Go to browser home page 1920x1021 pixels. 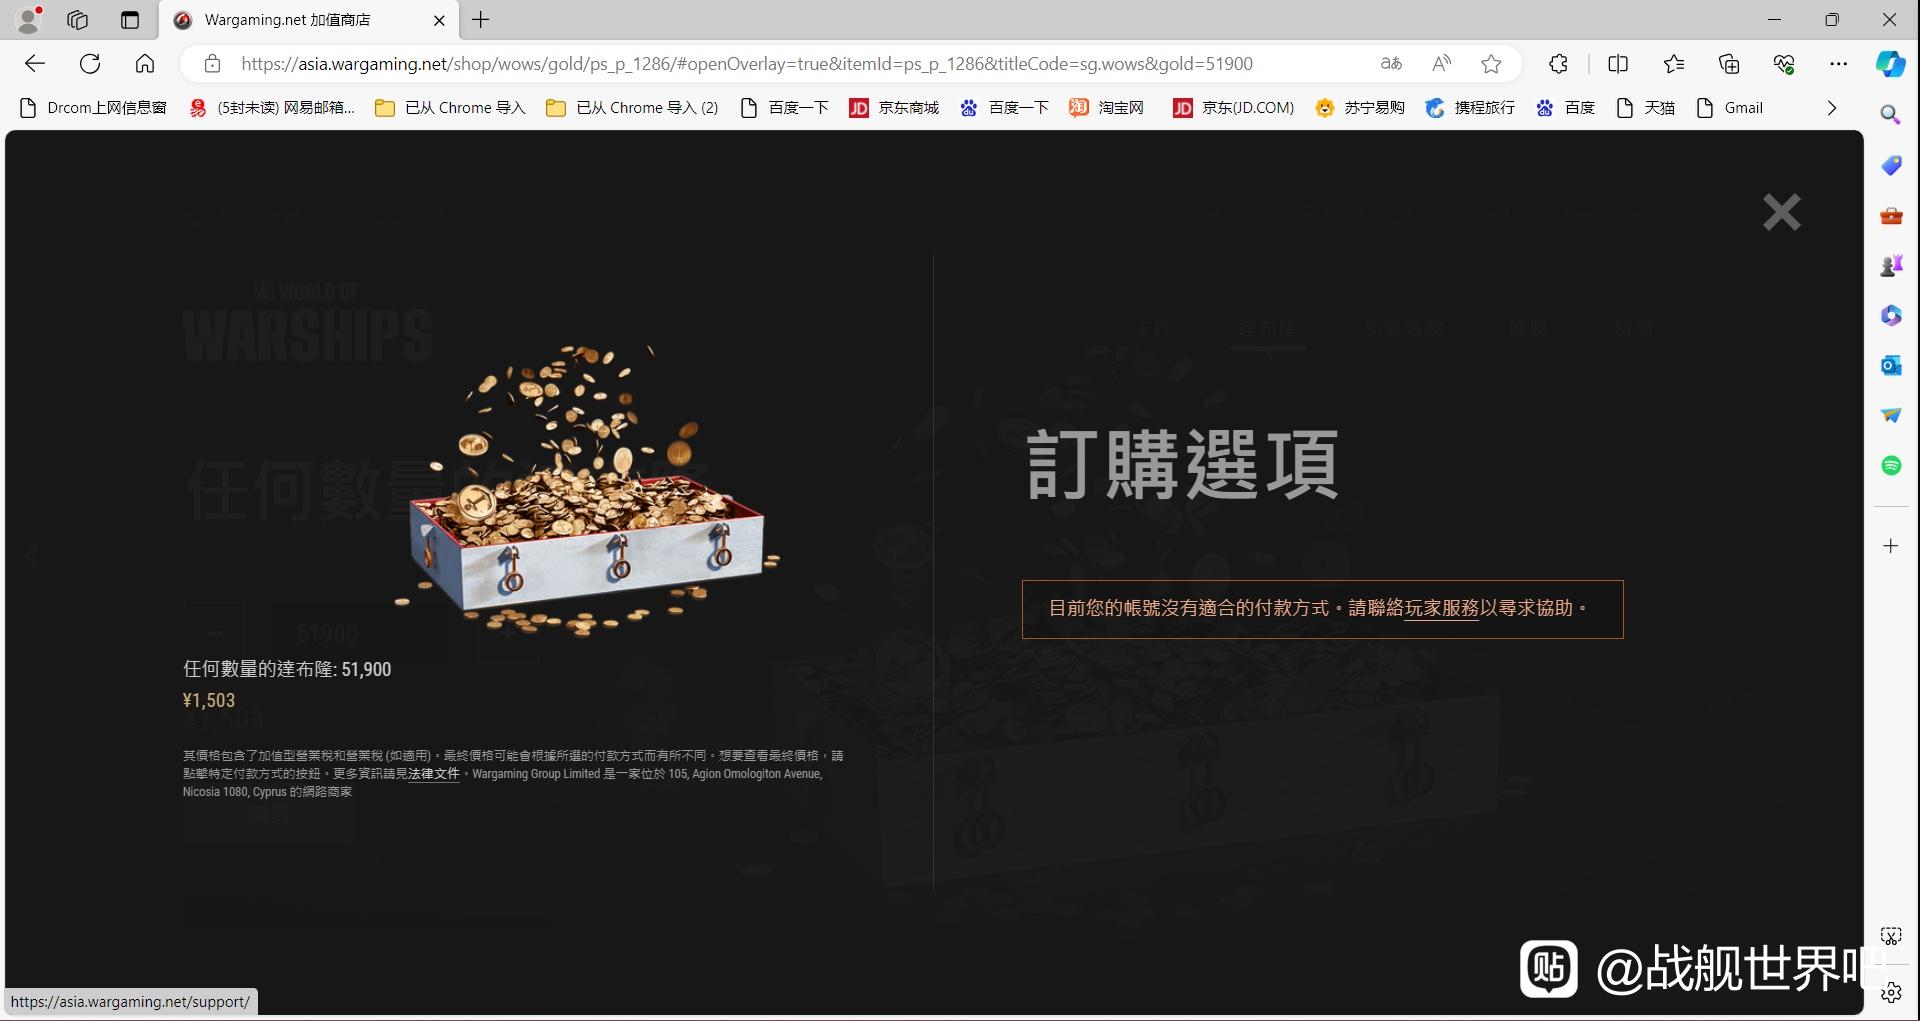pyautogui.click(x=145, y=64)
